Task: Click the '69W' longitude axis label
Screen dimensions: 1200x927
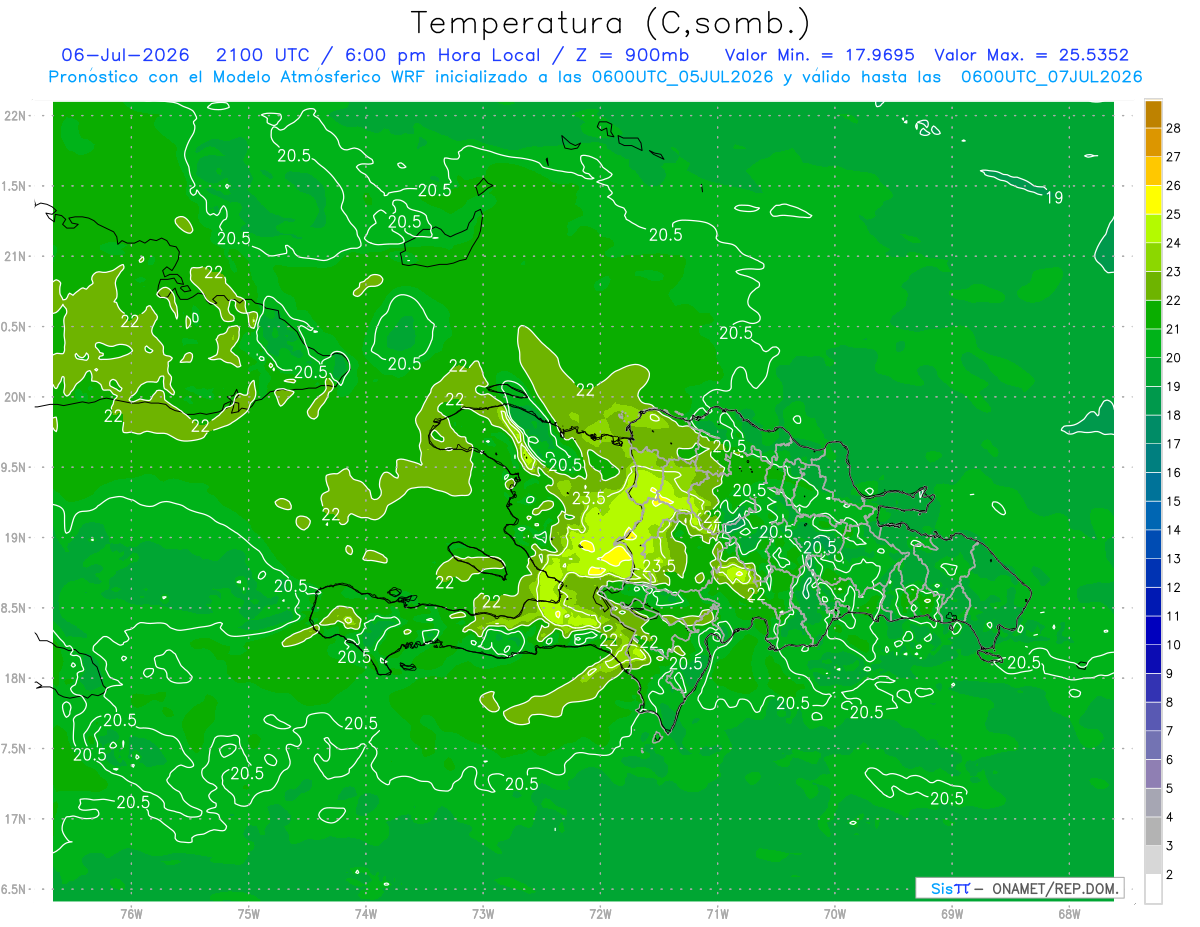Action: tap(951, 914)
